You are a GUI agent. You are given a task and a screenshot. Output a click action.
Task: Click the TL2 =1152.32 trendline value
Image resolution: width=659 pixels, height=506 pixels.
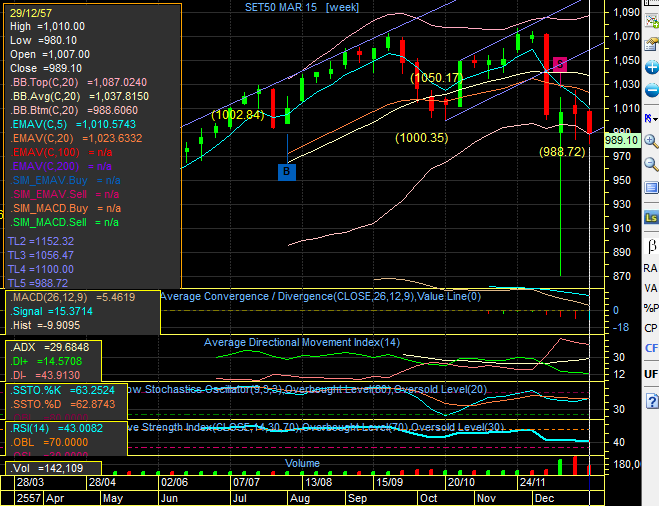tap(41, 241)
